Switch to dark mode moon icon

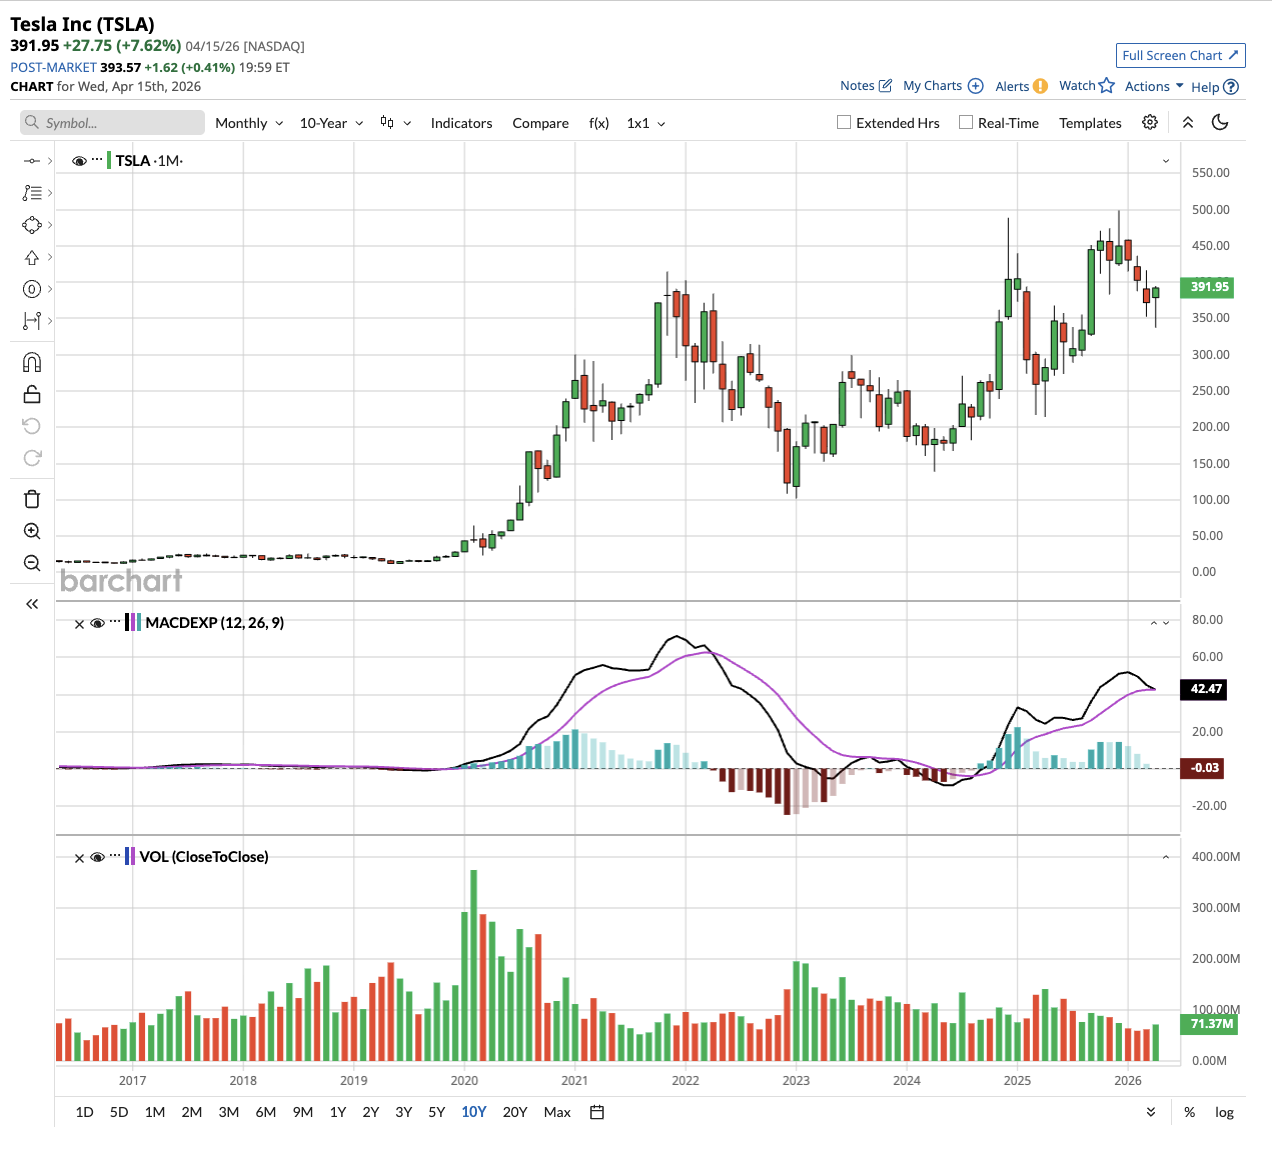pyautogui.click(x=1220, y=122)
